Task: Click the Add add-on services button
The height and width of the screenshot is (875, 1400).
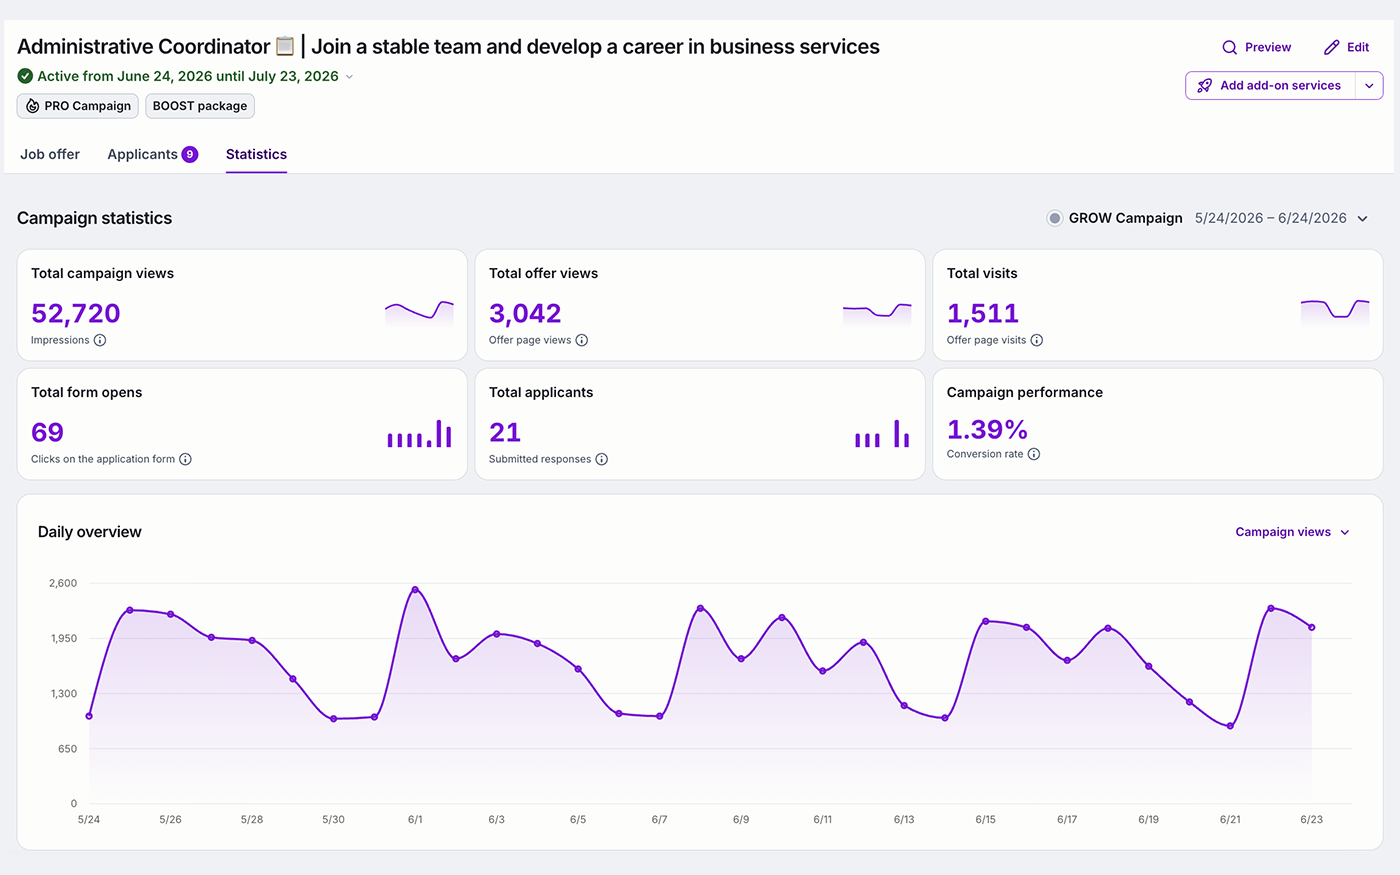Action: point(1271,86)
